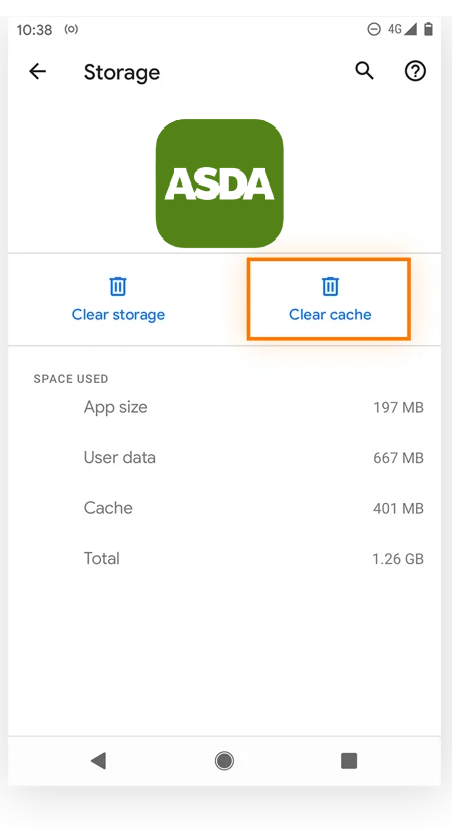Select the Cache 401 MB row
Screen dimensions: 463x828
point(224,508)
